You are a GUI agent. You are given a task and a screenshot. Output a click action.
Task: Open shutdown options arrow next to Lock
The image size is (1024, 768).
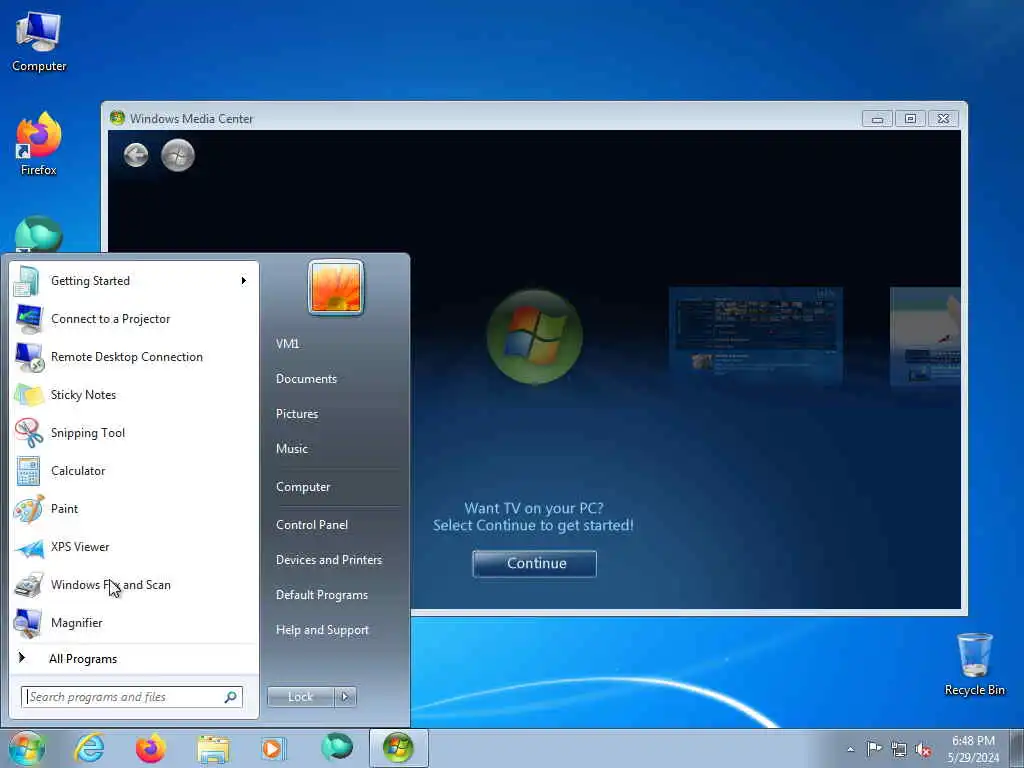345,697
